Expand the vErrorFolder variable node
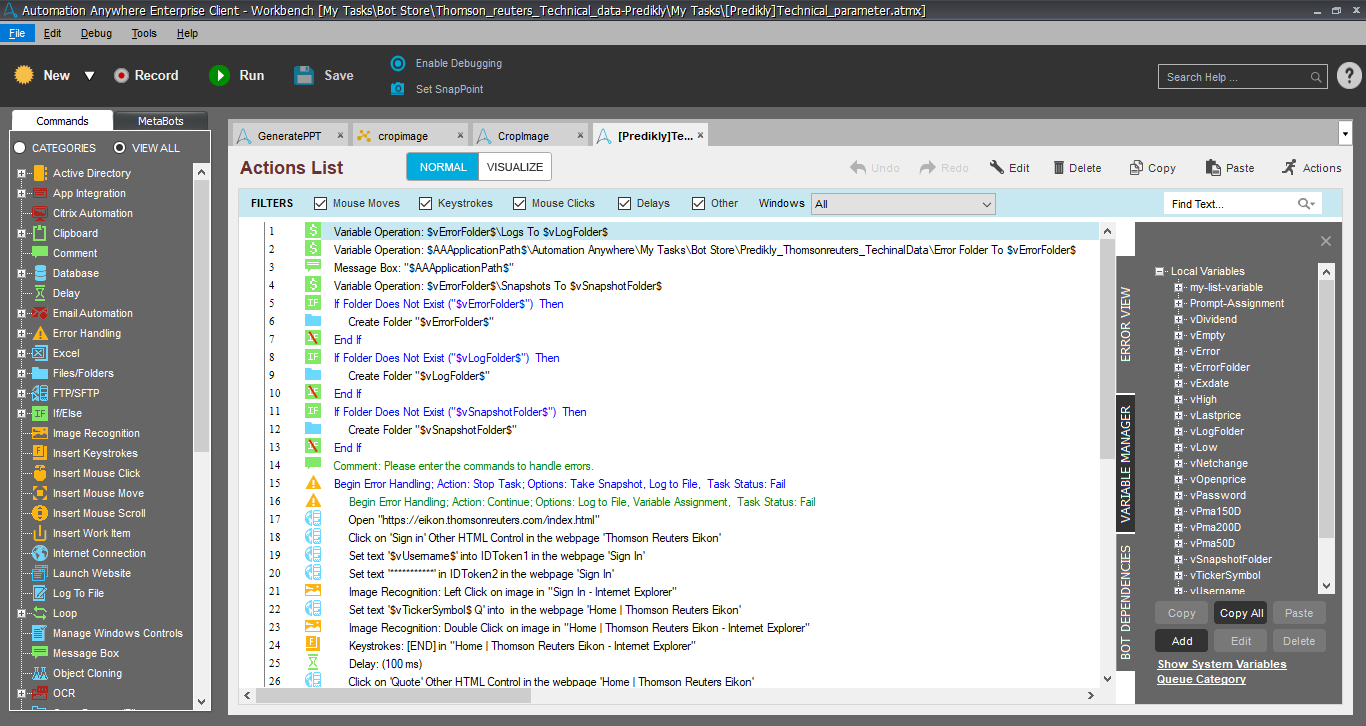Viewport: 1366px width, 726px height. (1179, 367)
